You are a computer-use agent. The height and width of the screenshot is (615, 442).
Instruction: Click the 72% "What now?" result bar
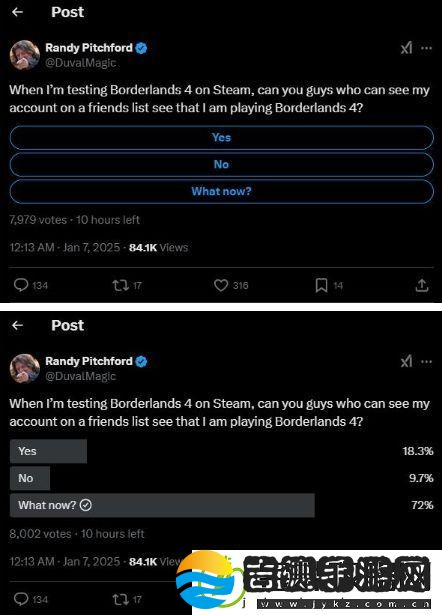pyautogui.click(x=162, y=505)
